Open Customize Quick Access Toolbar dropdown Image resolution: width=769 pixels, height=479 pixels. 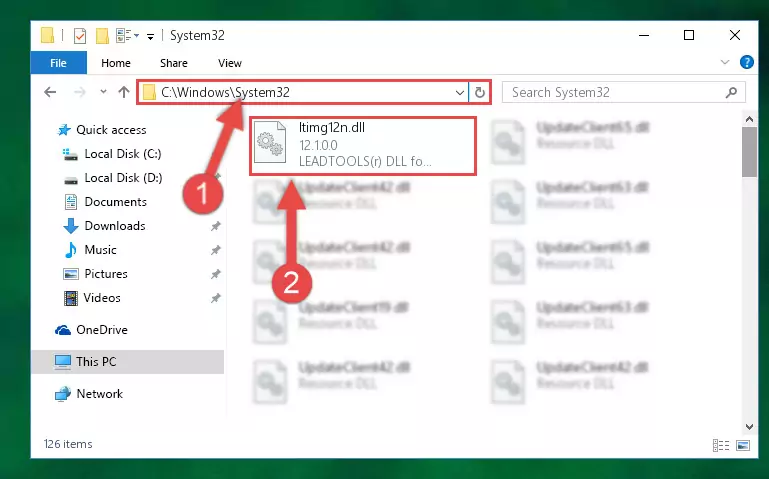(151, 36)
